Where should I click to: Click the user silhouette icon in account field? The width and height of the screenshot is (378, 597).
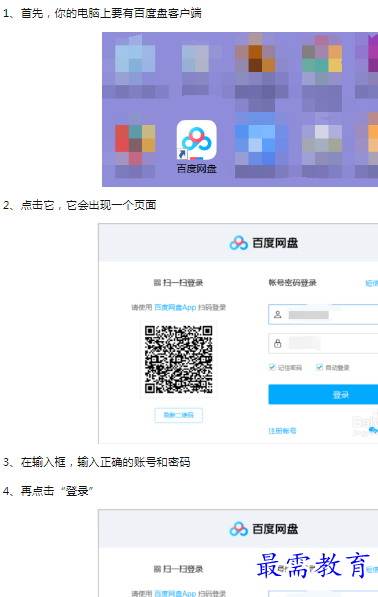[x=278, y=314]
